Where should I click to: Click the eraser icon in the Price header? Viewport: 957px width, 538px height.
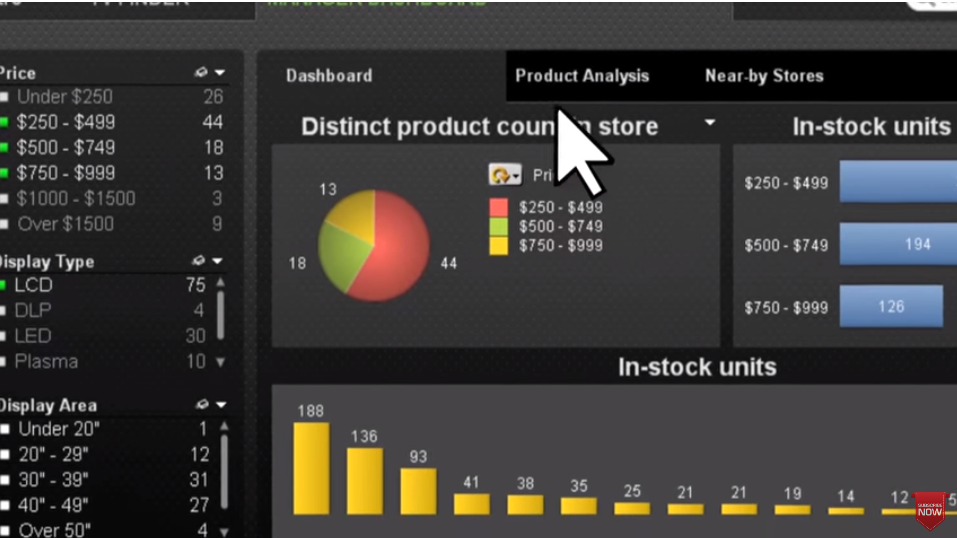[x=201, y=73]
